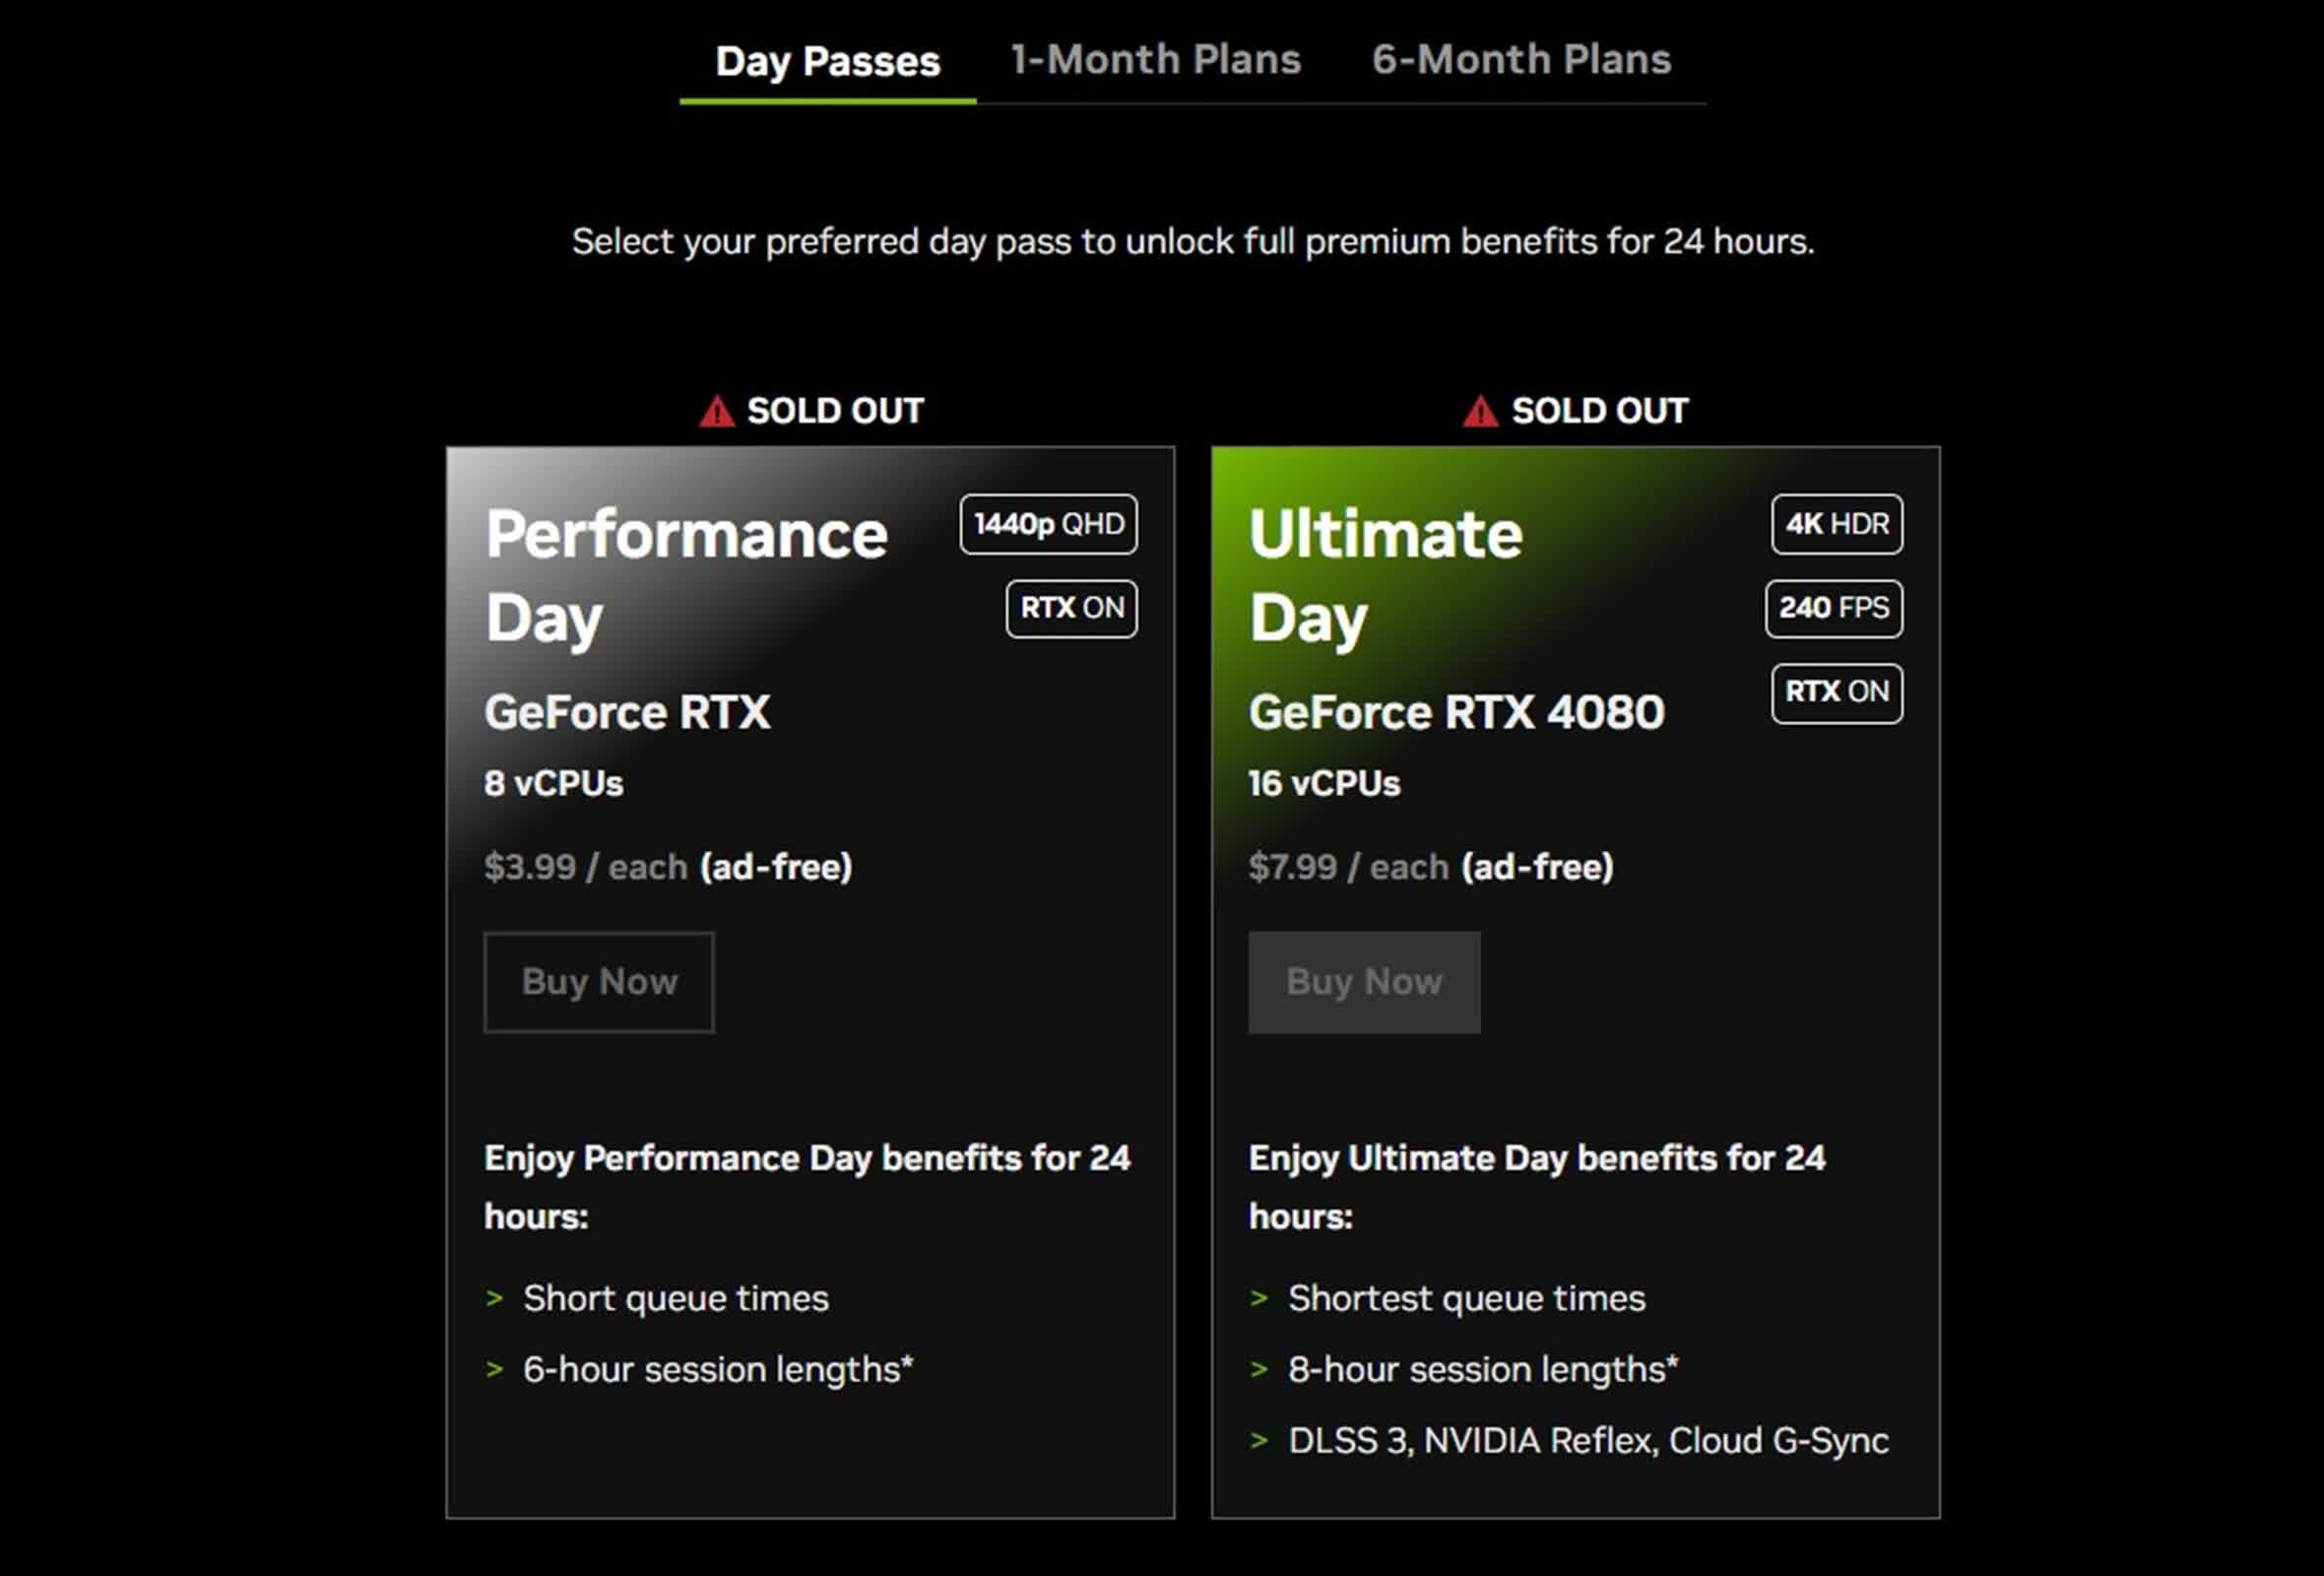This screenshot has height=1576, width=2324.
Task: Click the red warning icon above Performance Day
Action: click(716, 411)
